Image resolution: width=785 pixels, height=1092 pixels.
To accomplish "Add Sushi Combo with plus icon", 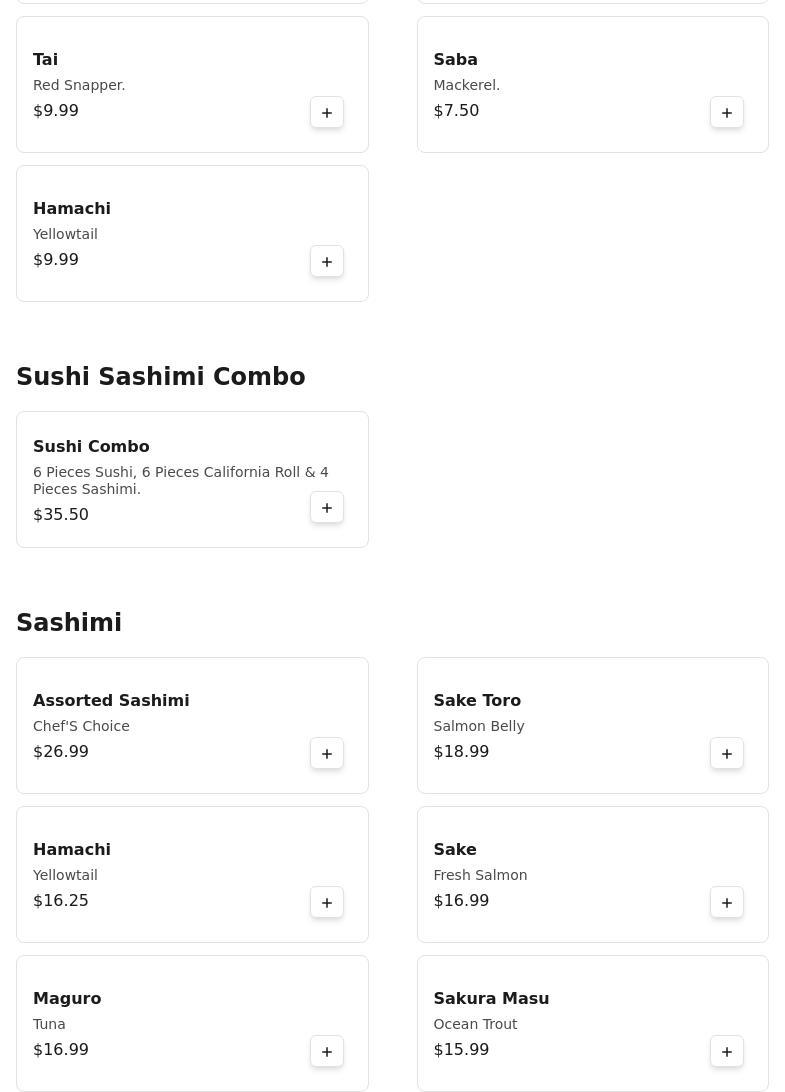I will (x=327, y=508).
